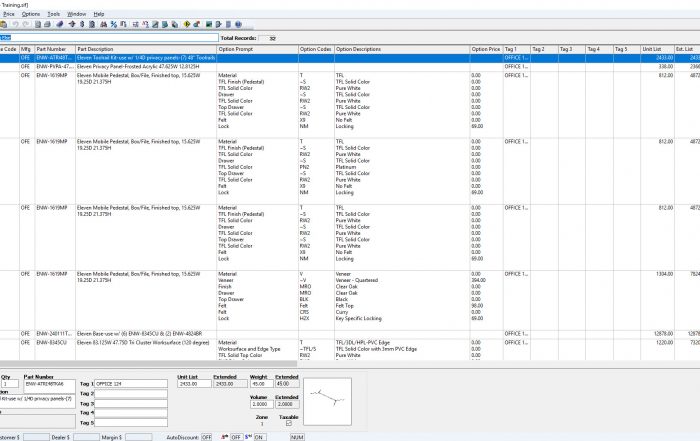Click the red A status bar icon
This screenshot has height=441, width=700.
tap(225, 437)
